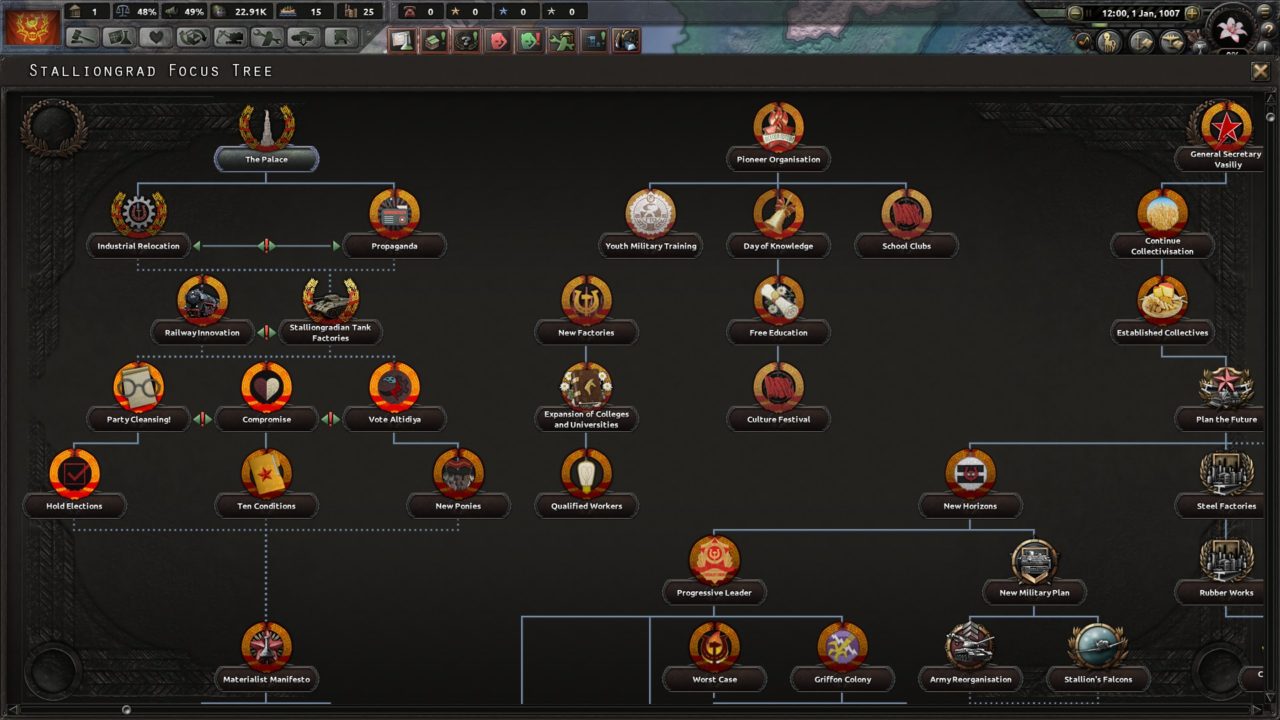
Task: Increase game speed with the plus button
Action: [1192, 12]
